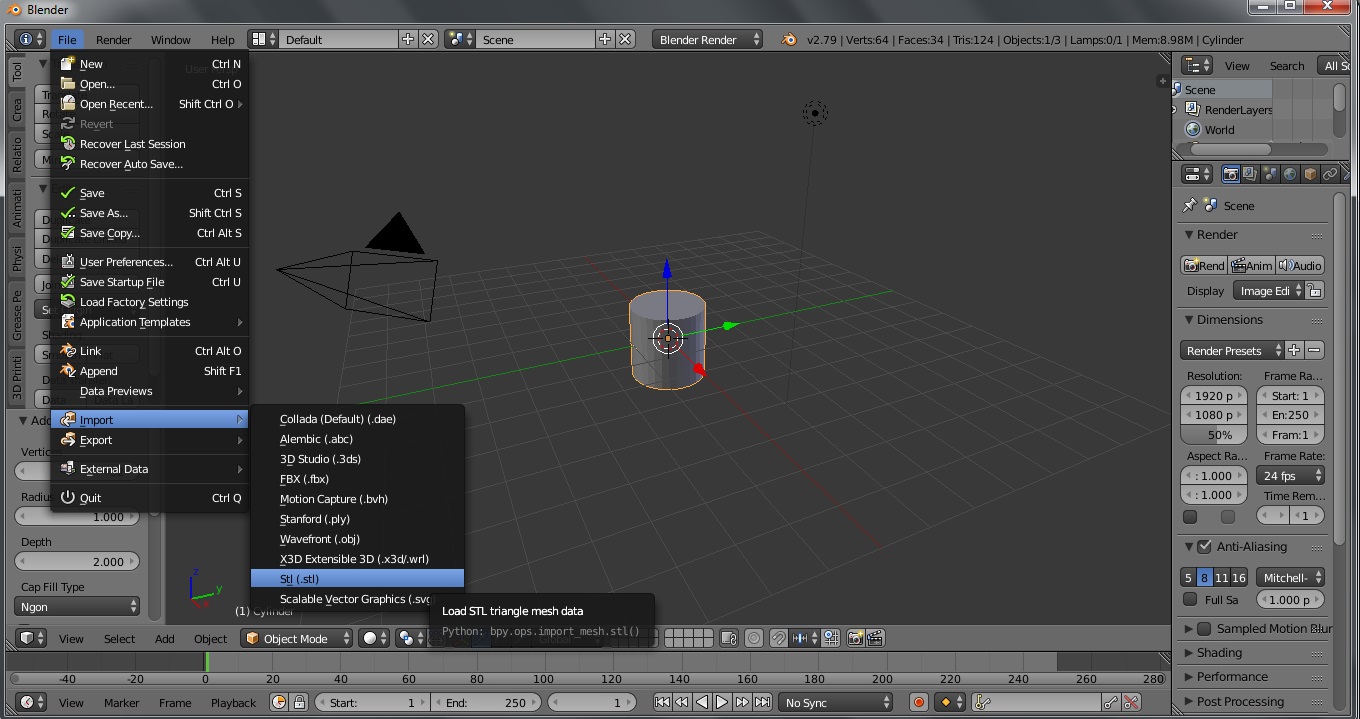1360x719 pixels.
Task: Toggle the Anti-Aliasing checkbox
Action: (x=1204, y=547)
